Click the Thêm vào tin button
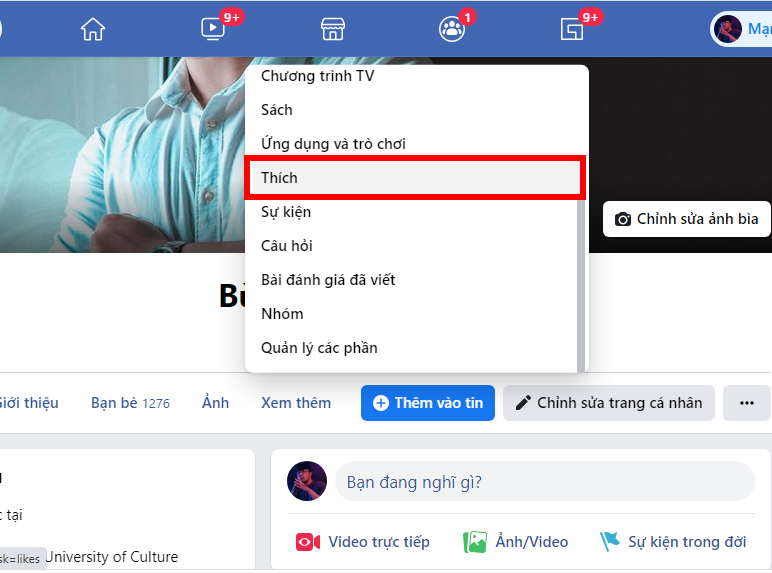The height and width of the screenshot is (573, 772). click(427, 403)
